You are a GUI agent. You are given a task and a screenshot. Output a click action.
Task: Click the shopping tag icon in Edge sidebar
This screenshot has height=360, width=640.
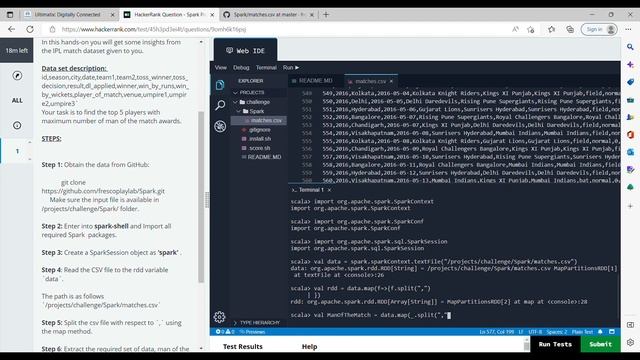point(631,82)
